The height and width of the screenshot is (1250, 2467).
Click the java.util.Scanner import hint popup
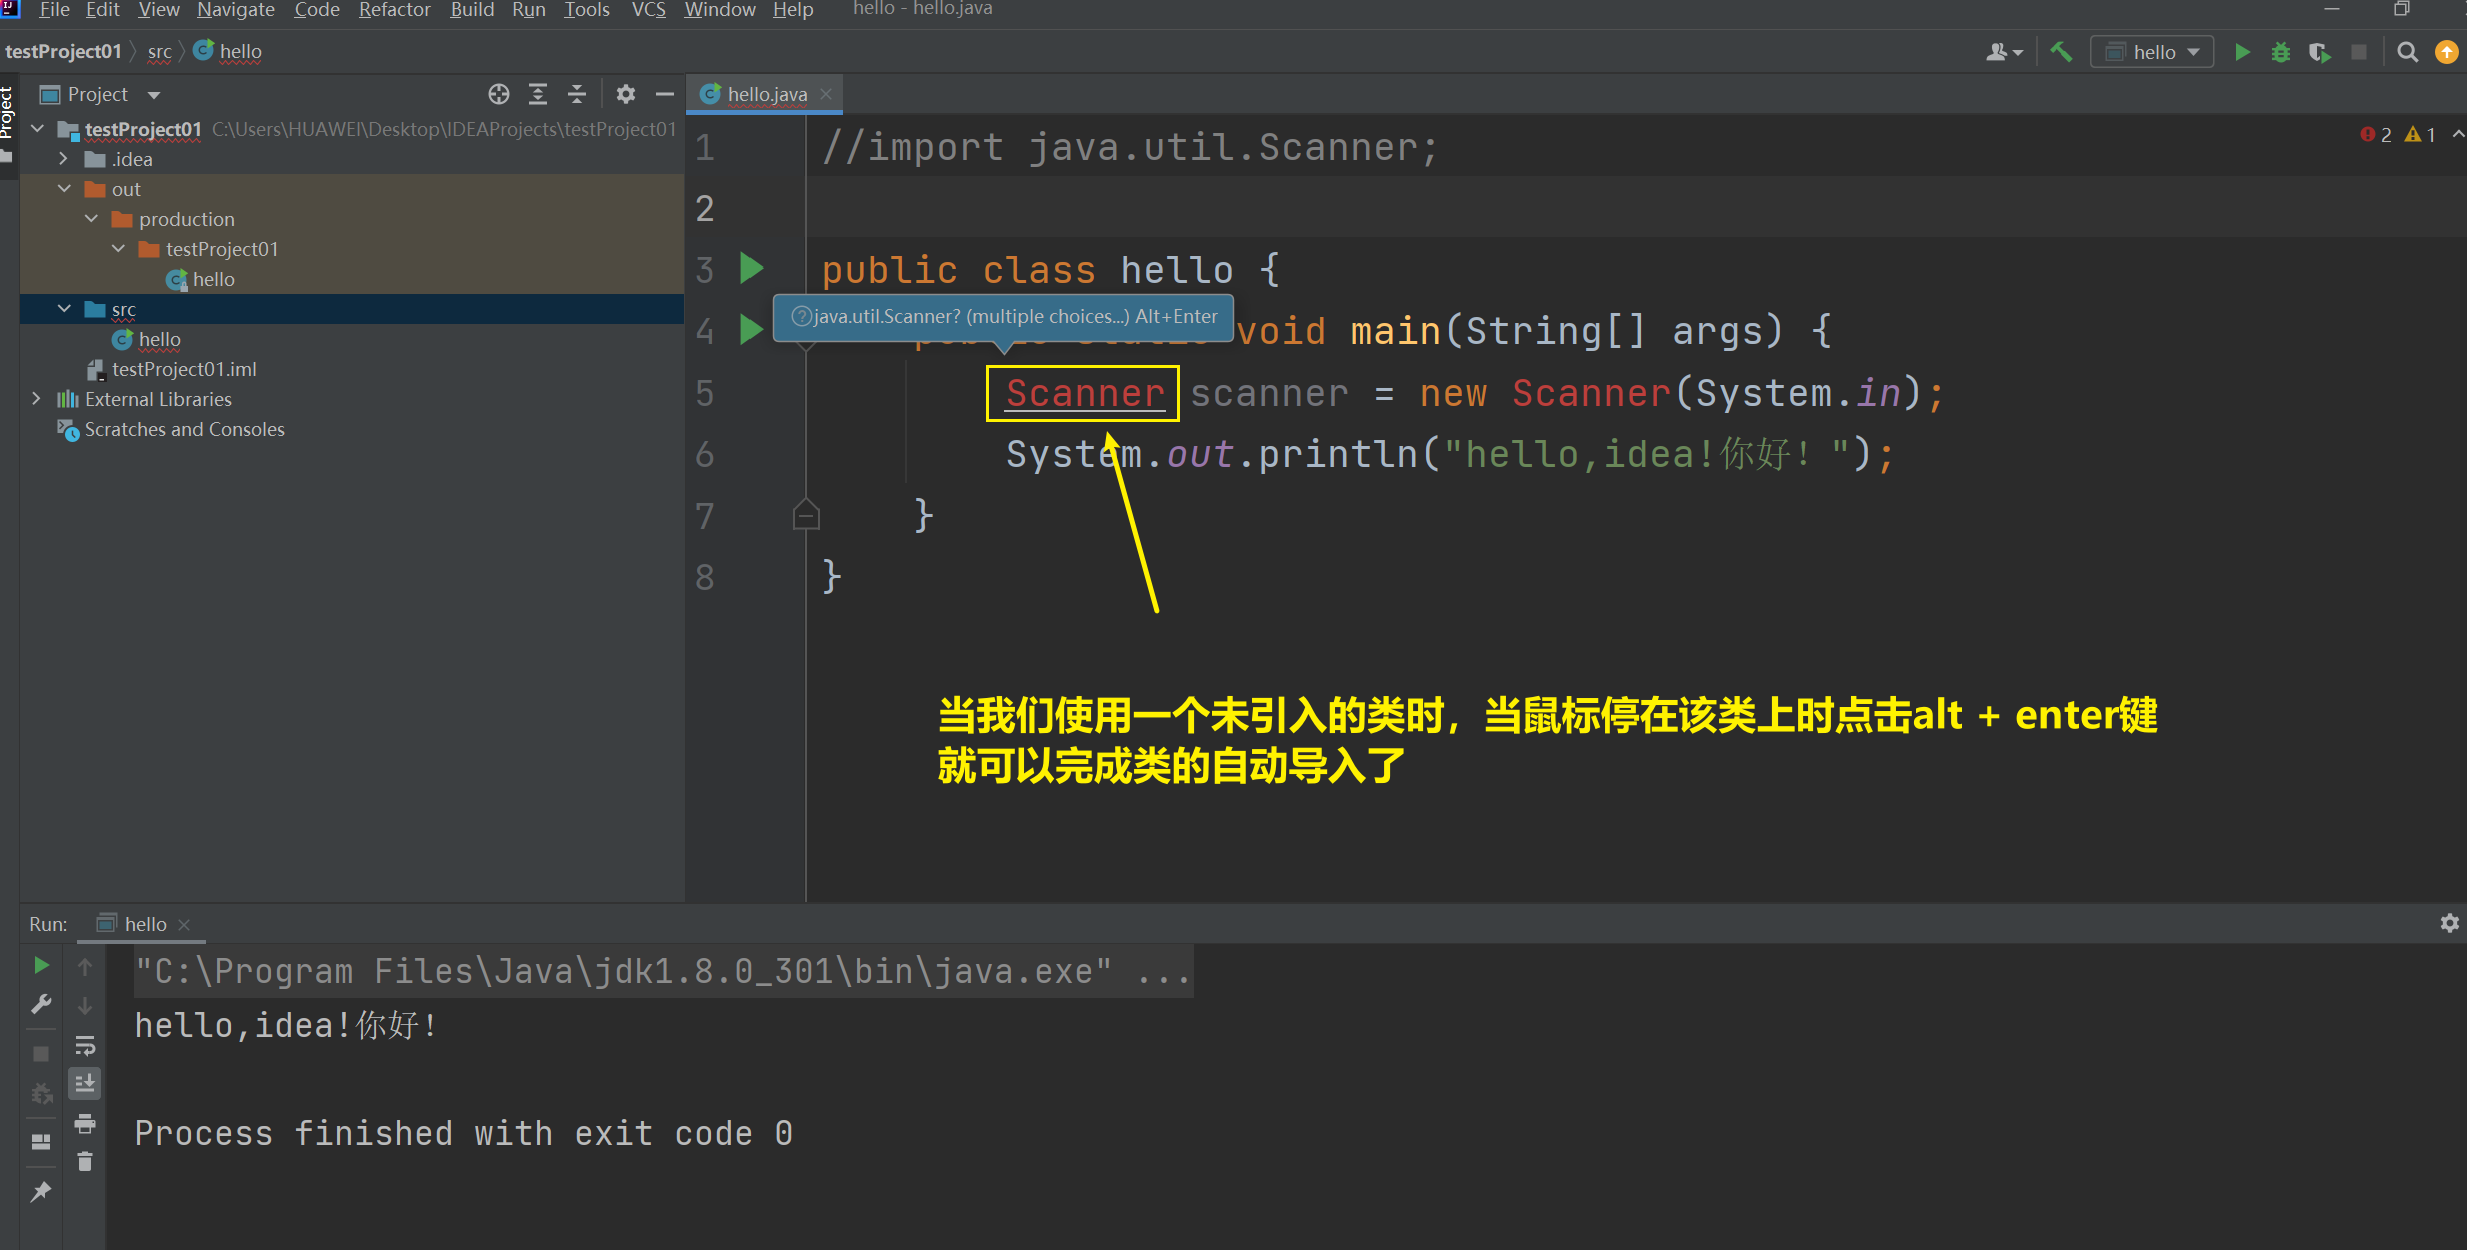1003,317
